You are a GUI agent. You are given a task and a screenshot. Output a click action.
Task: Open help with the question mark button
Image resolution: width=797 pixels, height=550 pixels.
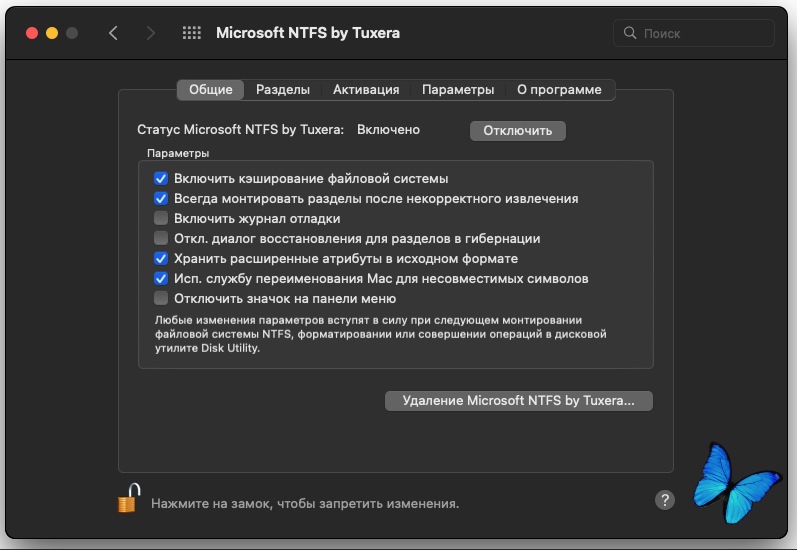click(665, 500)
